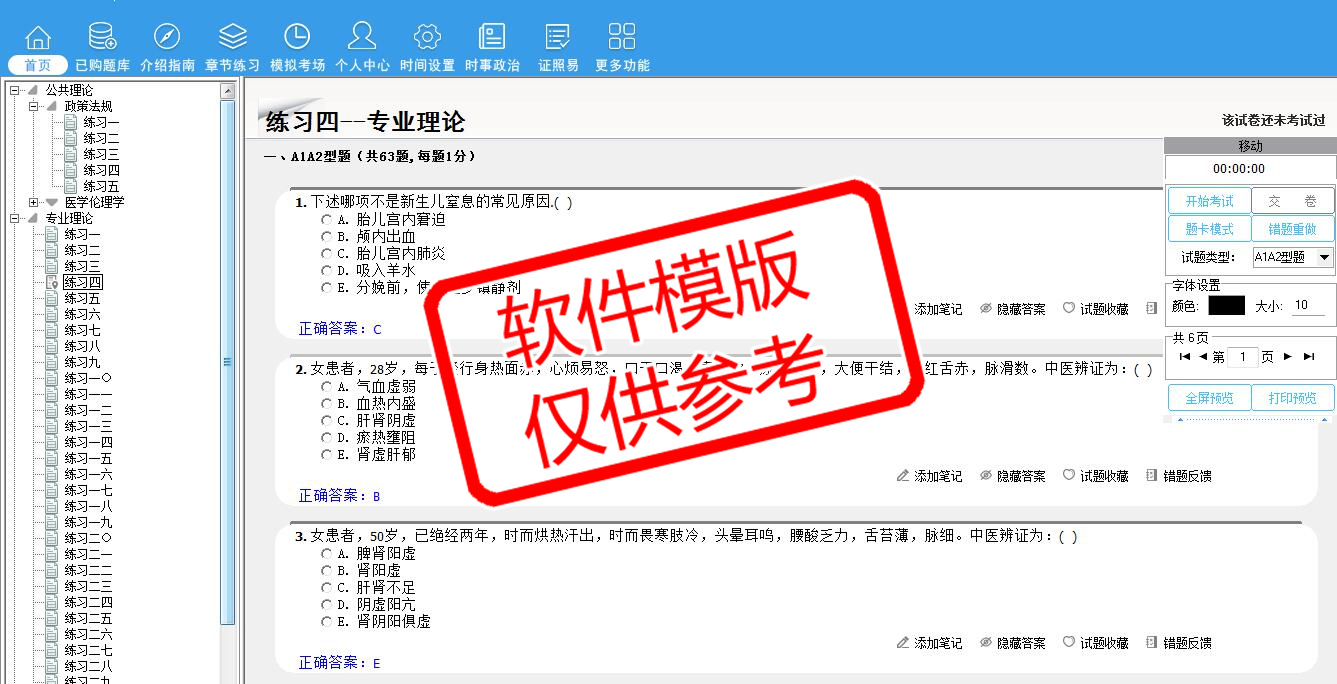Image resolution: width=1337 pixels, height=684 pixels.
Task: Switch to the 首页 tab
Action: pos(38,65)
